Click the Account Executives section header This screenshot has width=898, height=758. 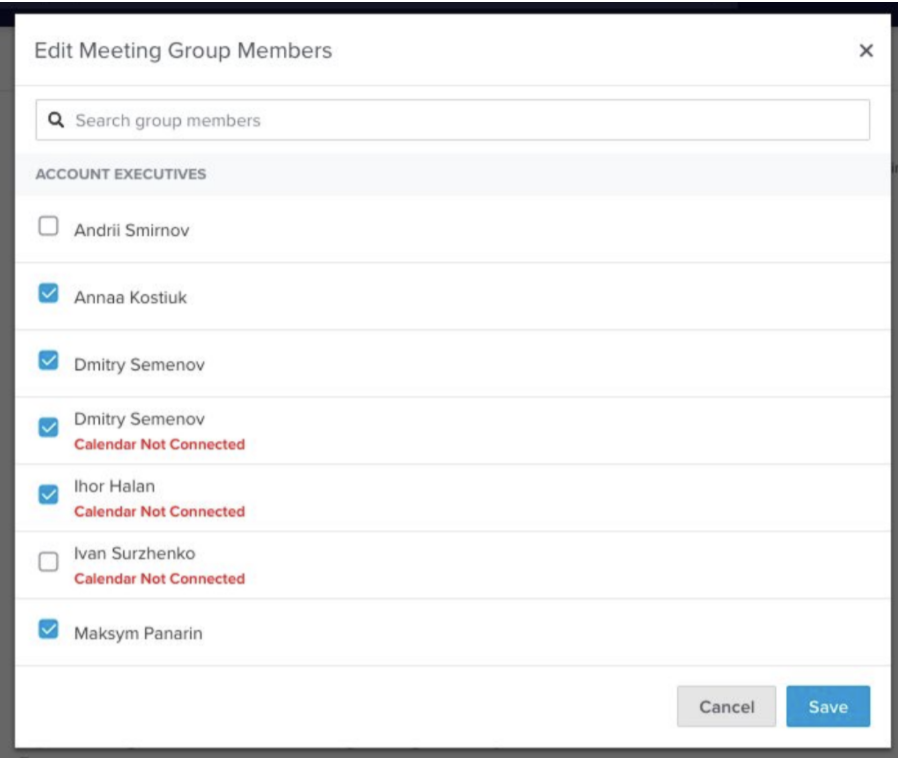(x=121, y=174)
